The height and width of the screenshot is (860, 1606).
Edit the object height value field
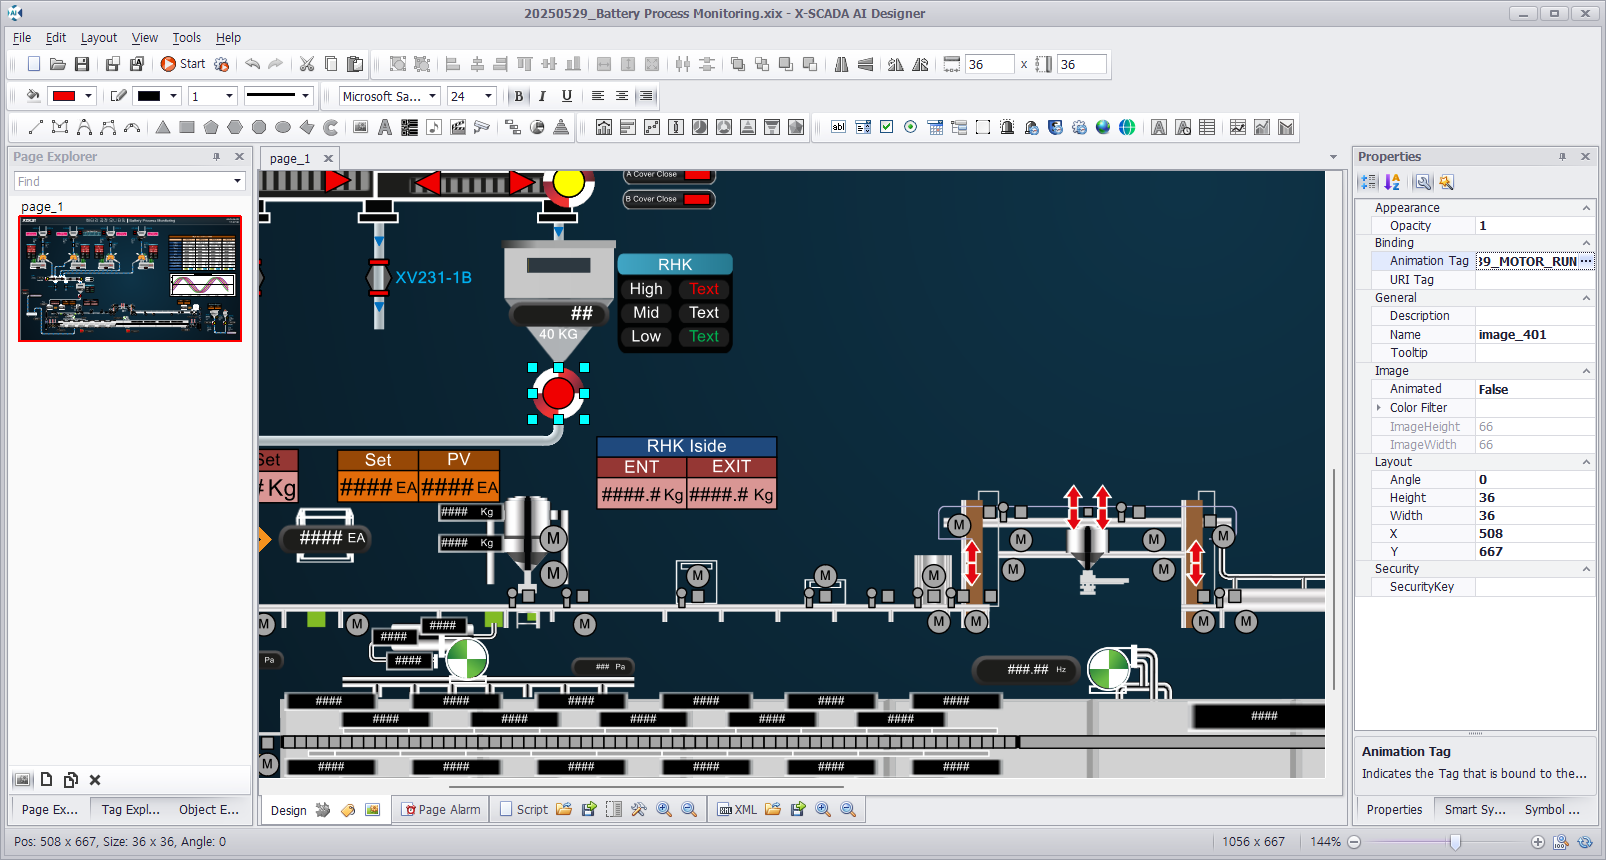click(x=1082, y=64)
